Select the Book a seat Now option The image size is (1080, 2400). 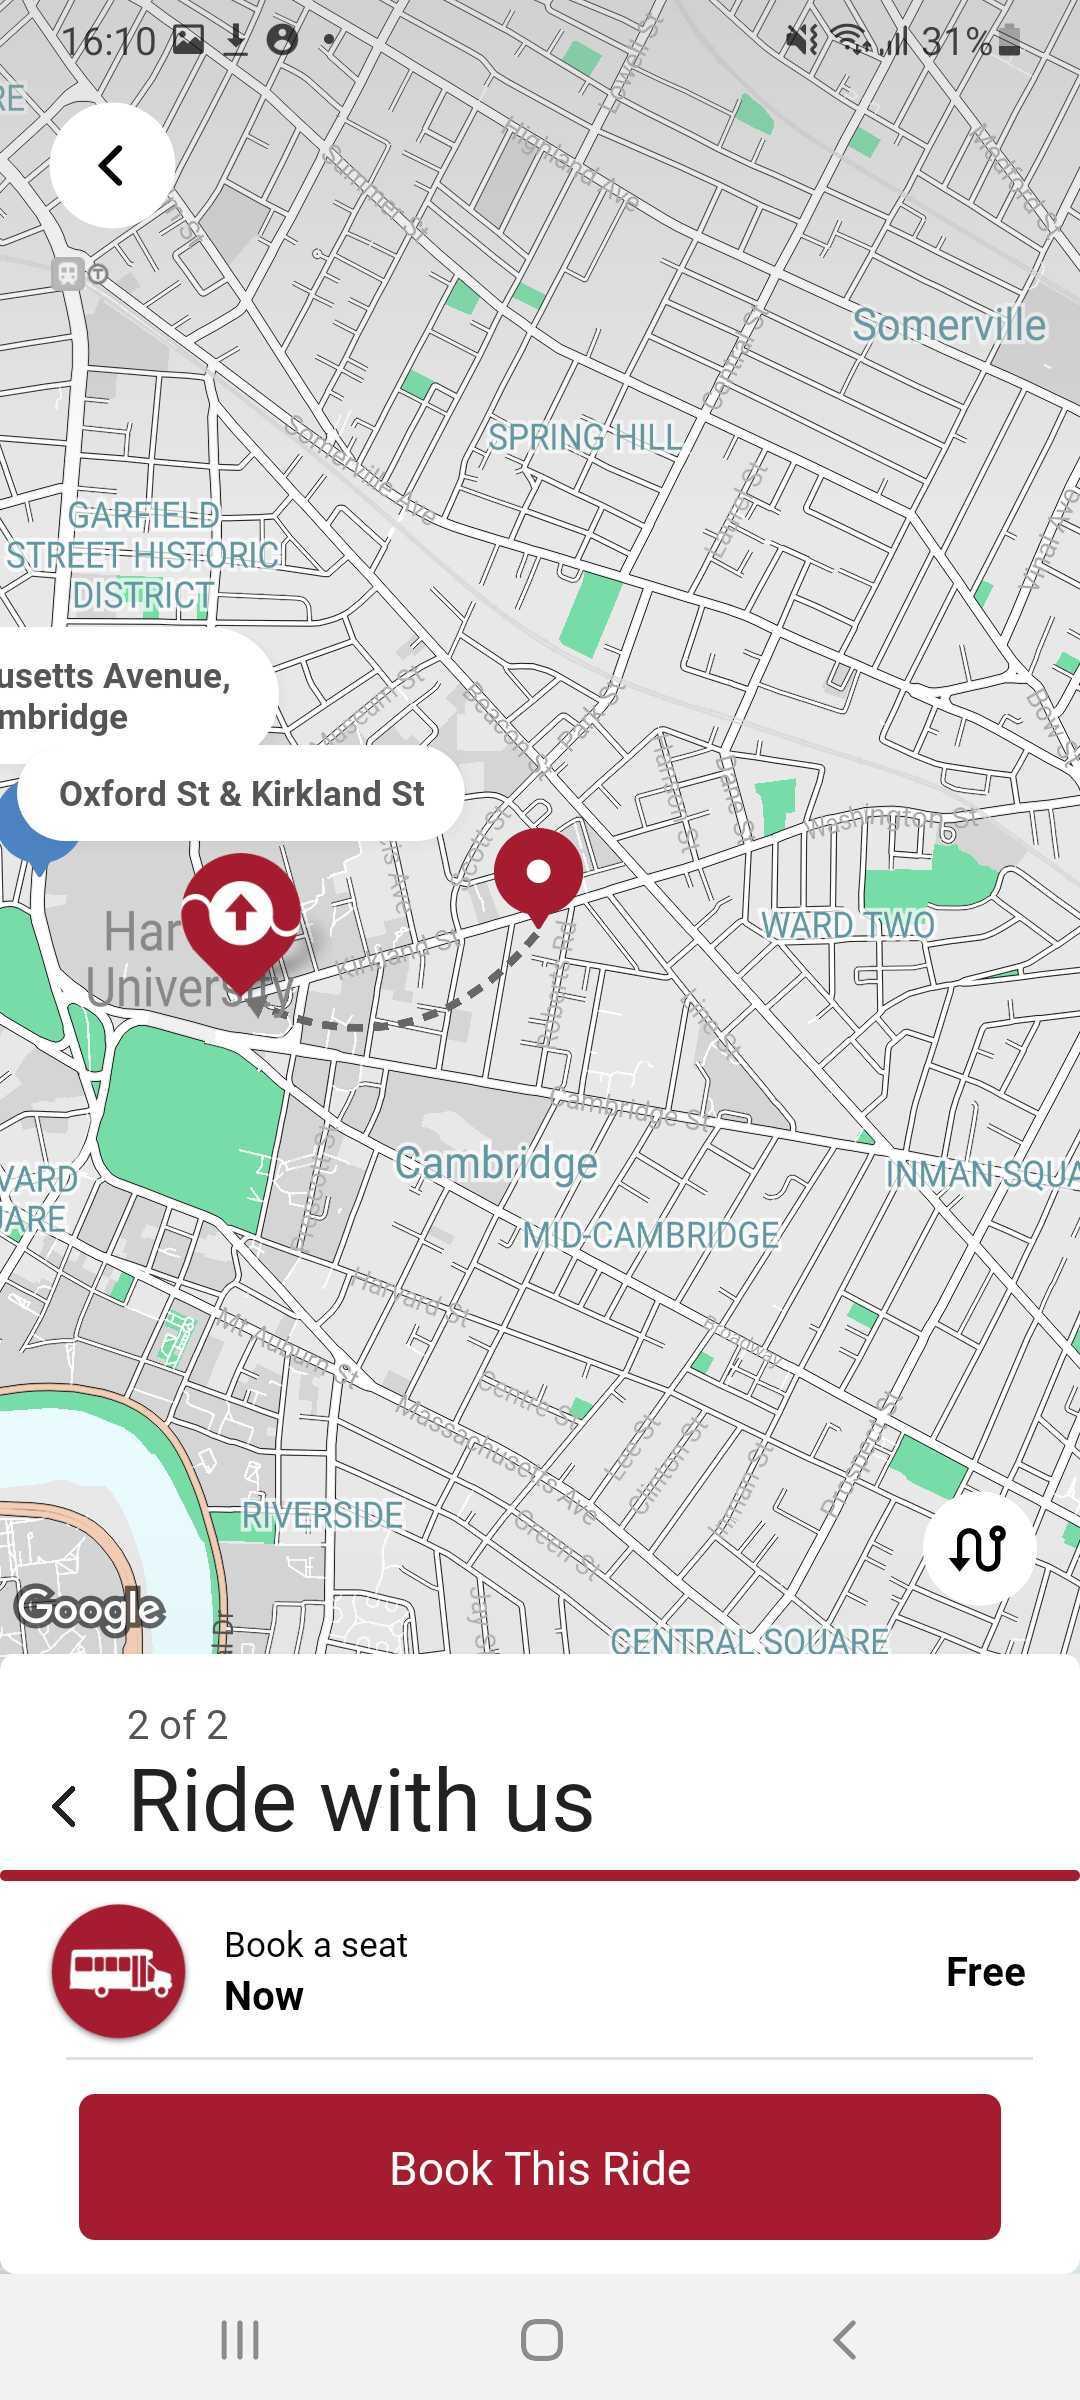point(540,1971)
